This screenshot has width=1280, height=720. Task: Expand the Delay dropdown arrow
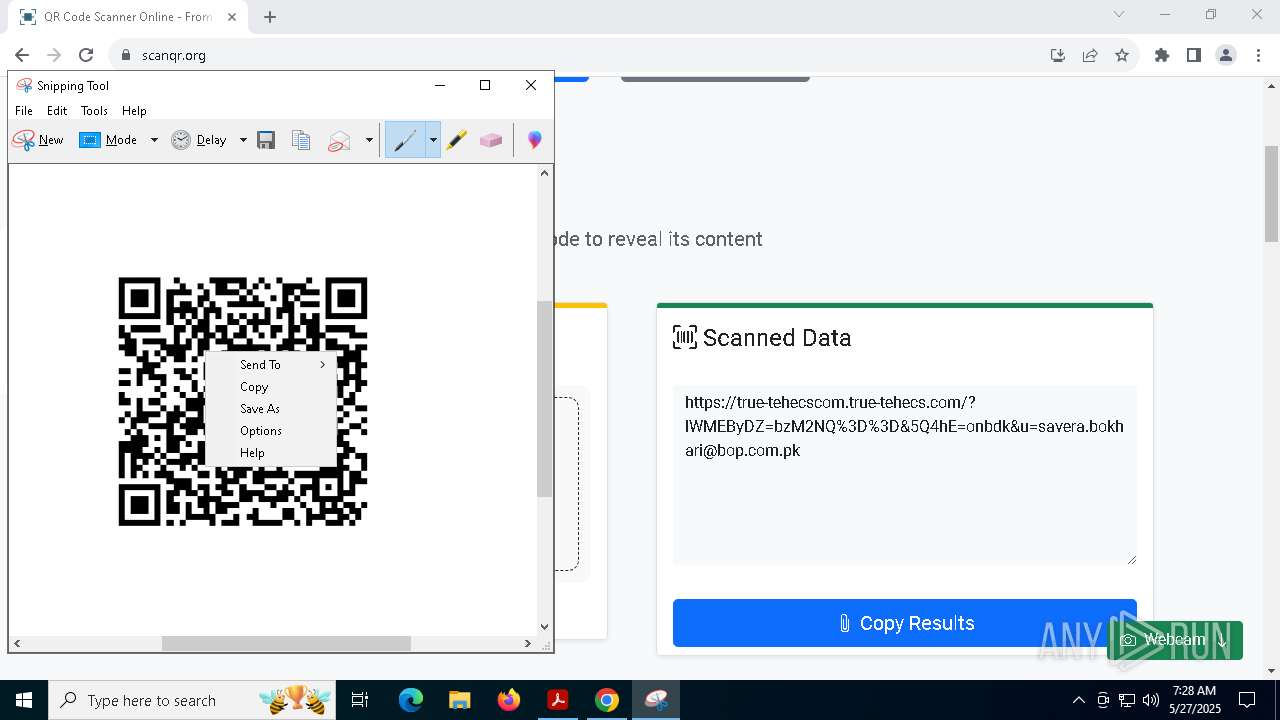click(243, 140)
